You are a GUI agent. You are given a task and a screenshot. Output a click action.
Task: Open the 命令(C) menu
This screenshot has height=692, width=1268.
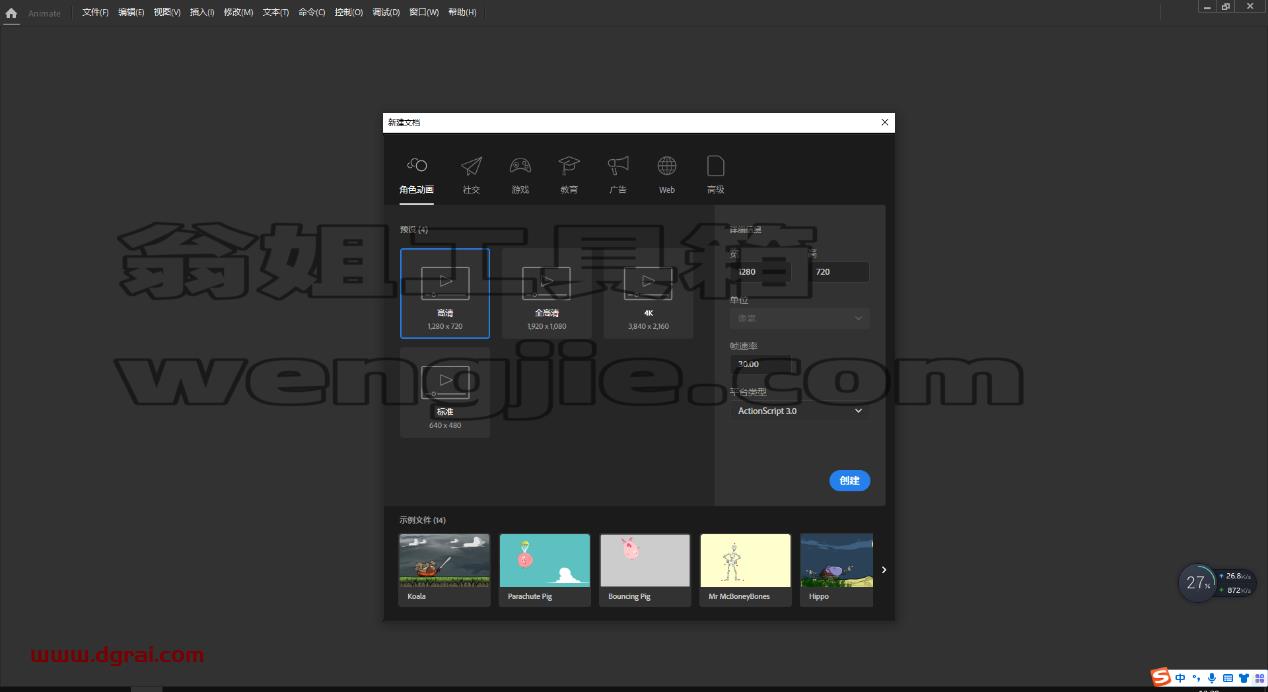[x=312, y=12]
